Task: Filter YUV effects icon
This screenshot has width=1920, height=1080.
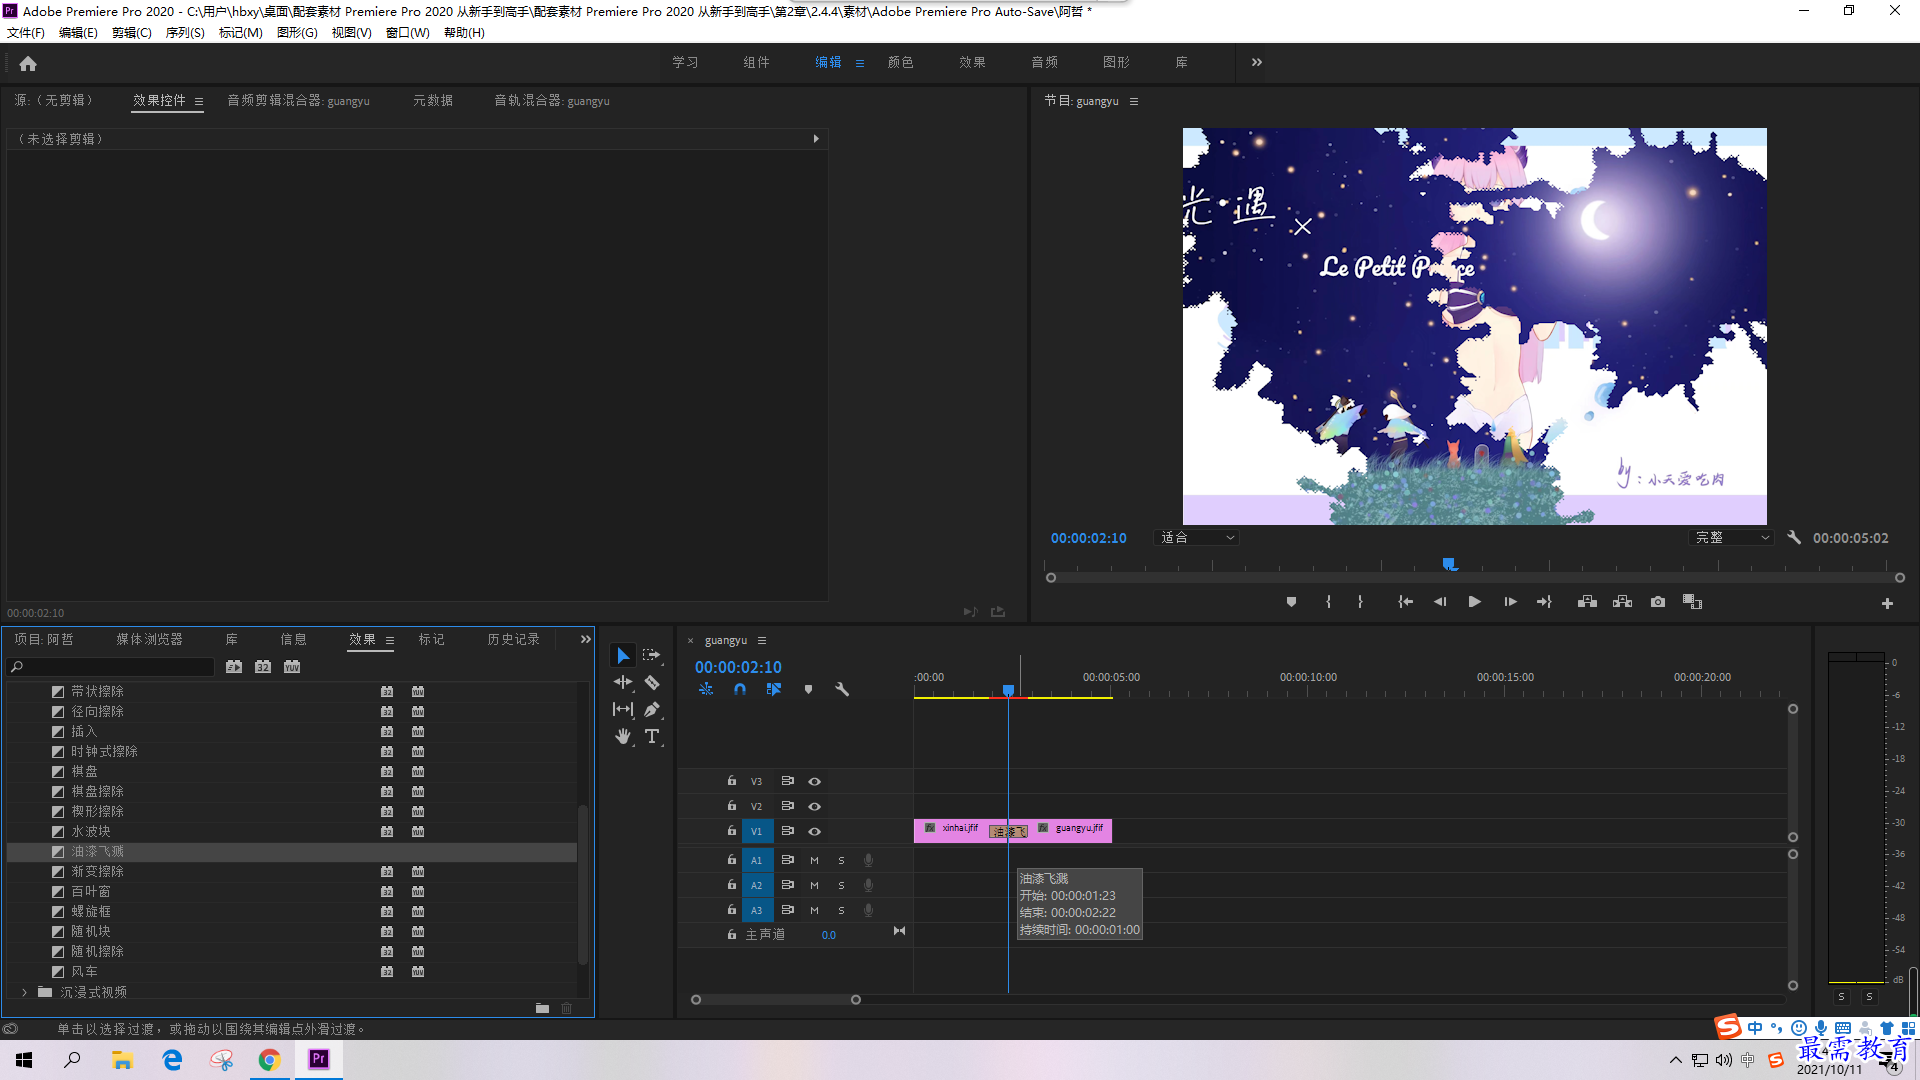Action: point(292,667)
